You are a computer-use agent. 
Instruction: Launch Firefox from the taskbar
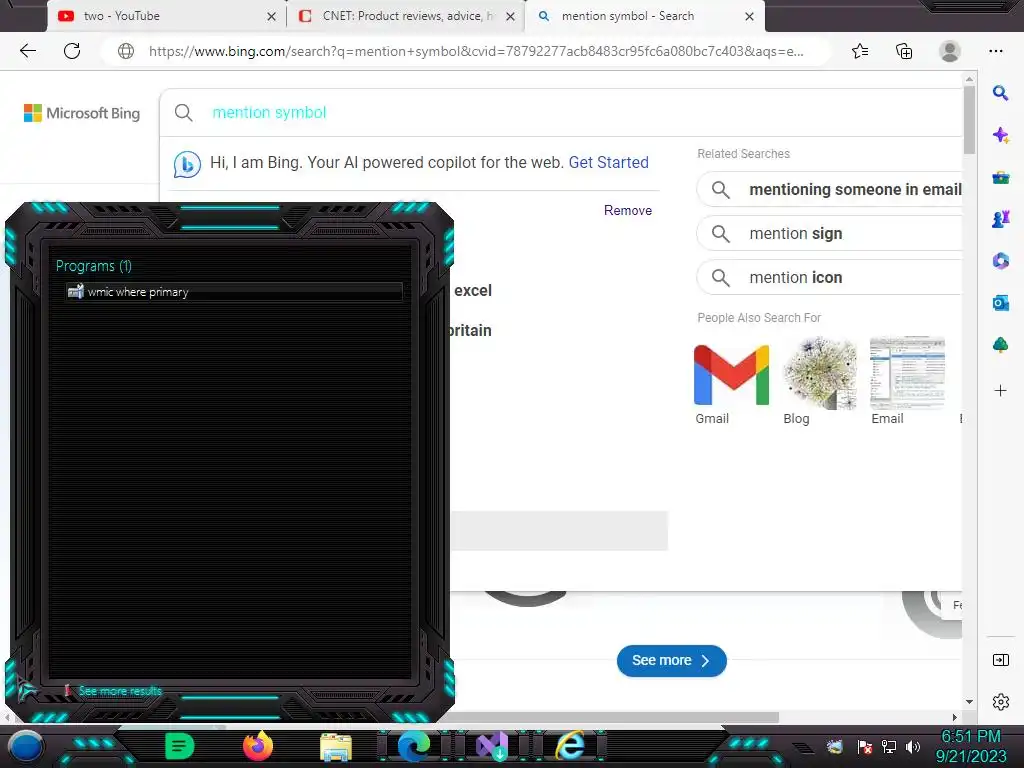click(257, 746)
